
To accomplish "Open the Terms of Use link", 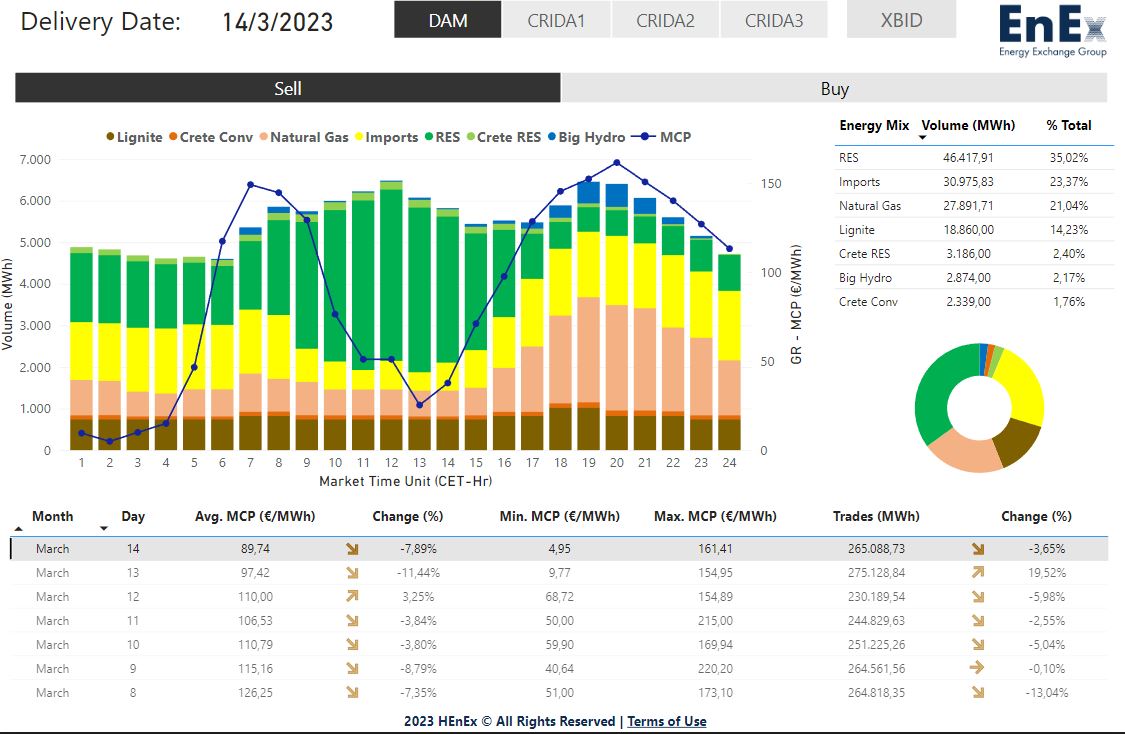I will click(666, 721).
